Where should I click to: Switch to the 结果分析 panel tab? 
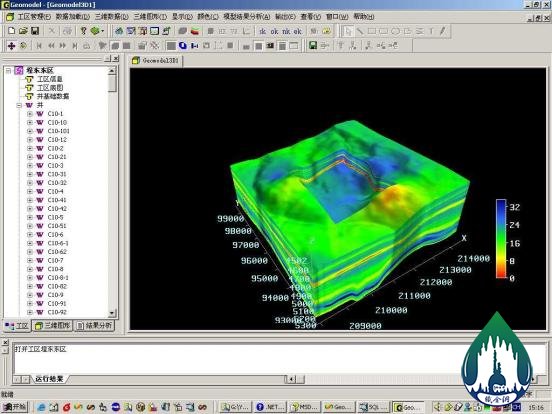point(95,326)
